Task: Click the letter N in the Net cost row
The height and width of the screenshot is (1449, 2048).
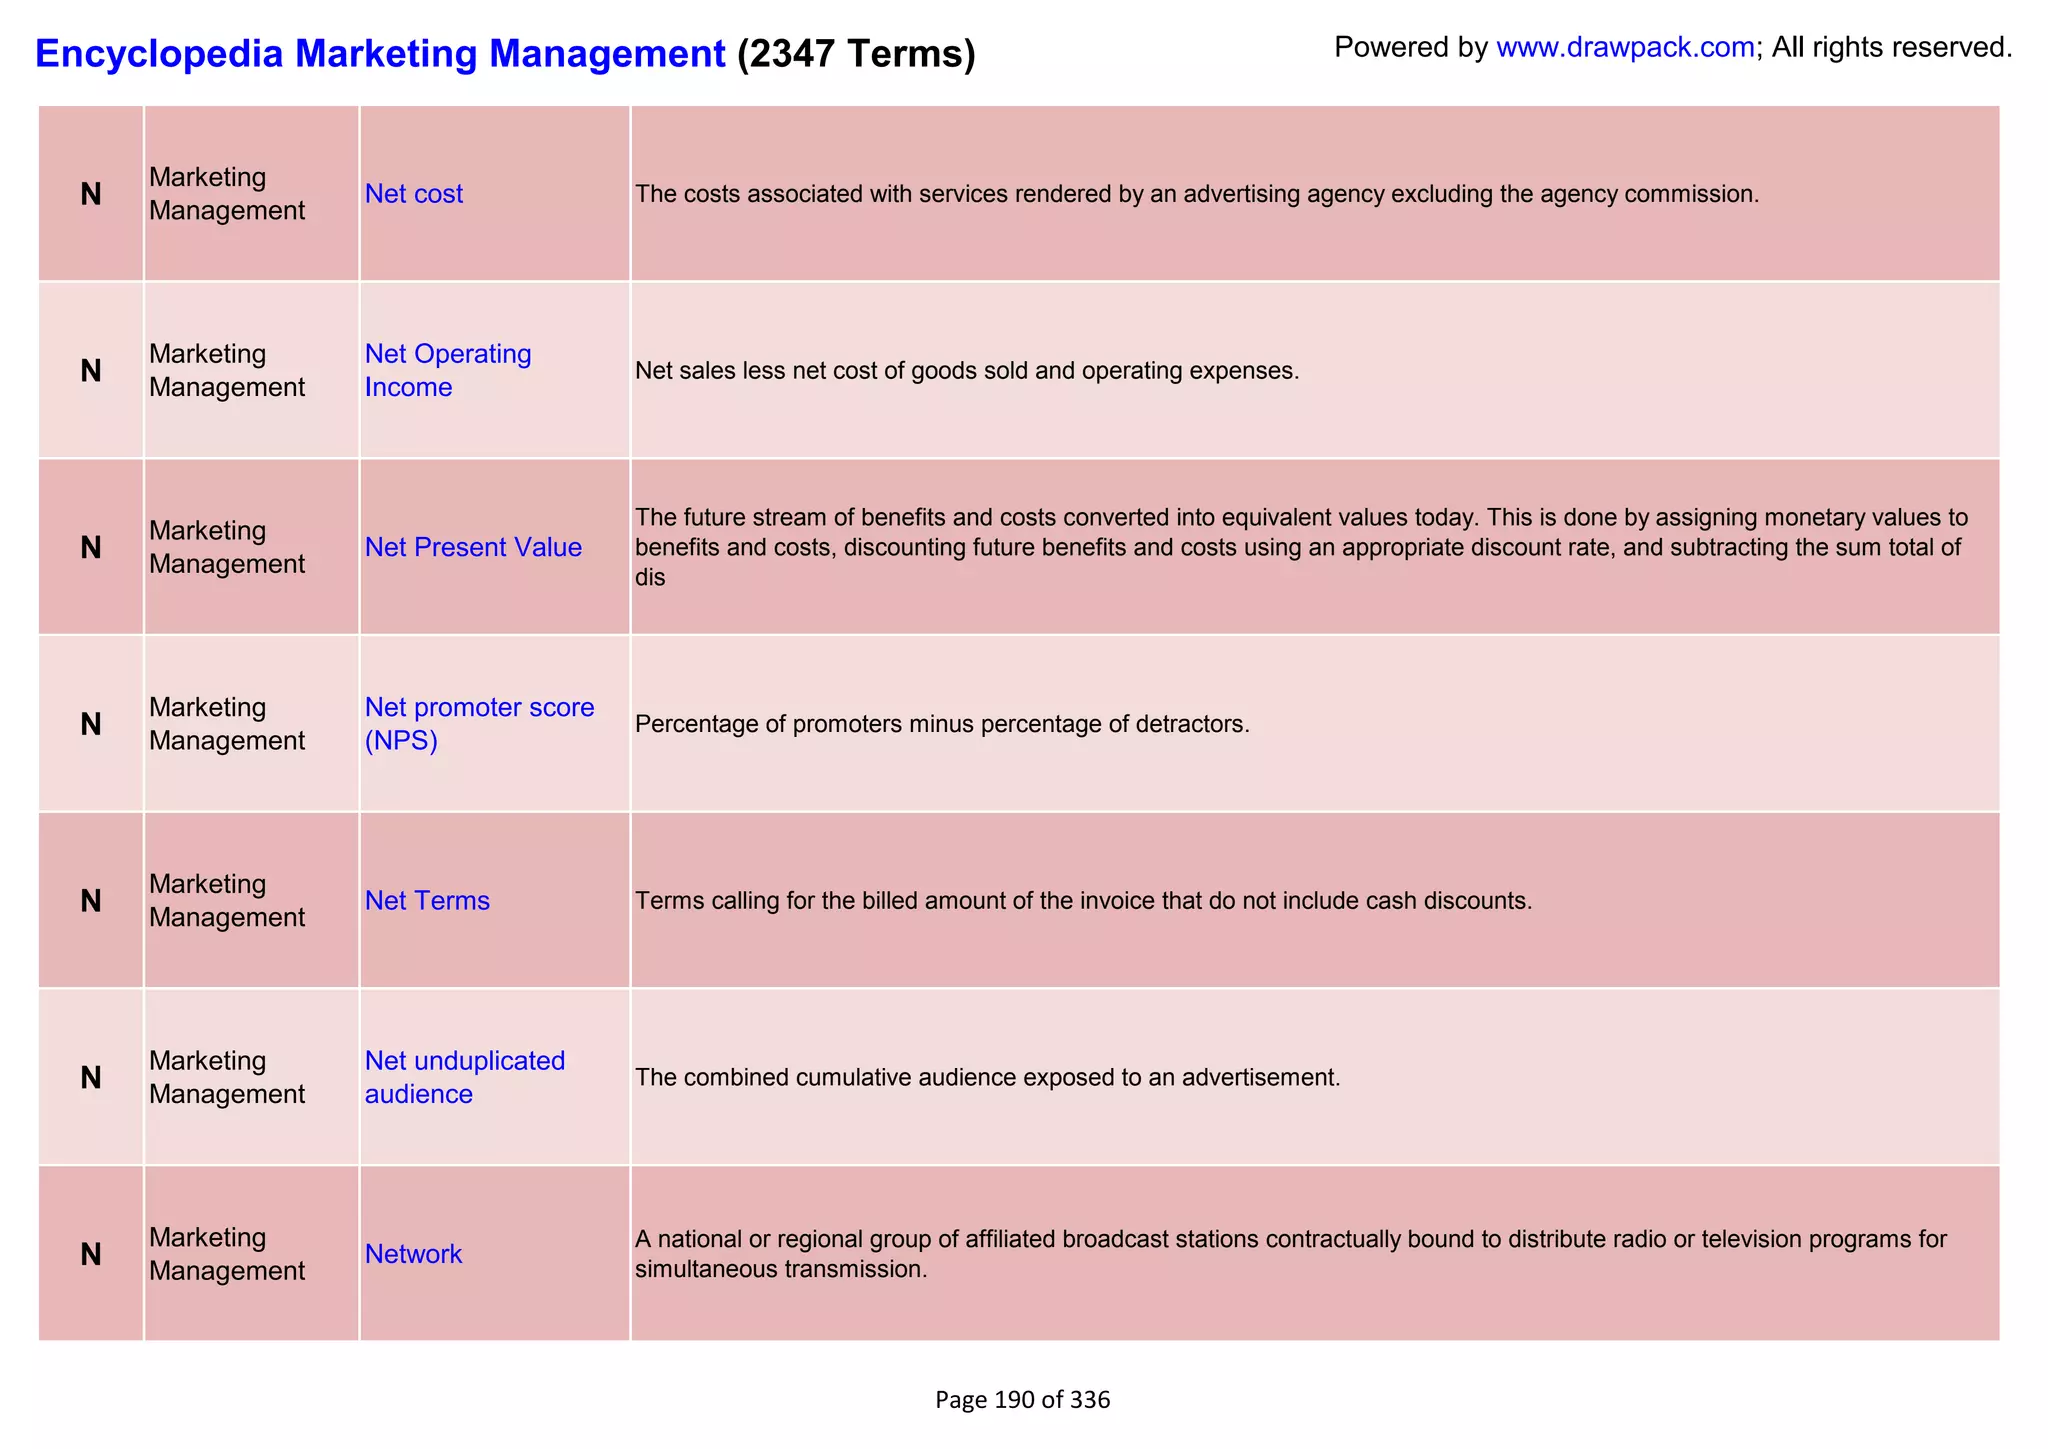Action: click(x=91, y=194)
